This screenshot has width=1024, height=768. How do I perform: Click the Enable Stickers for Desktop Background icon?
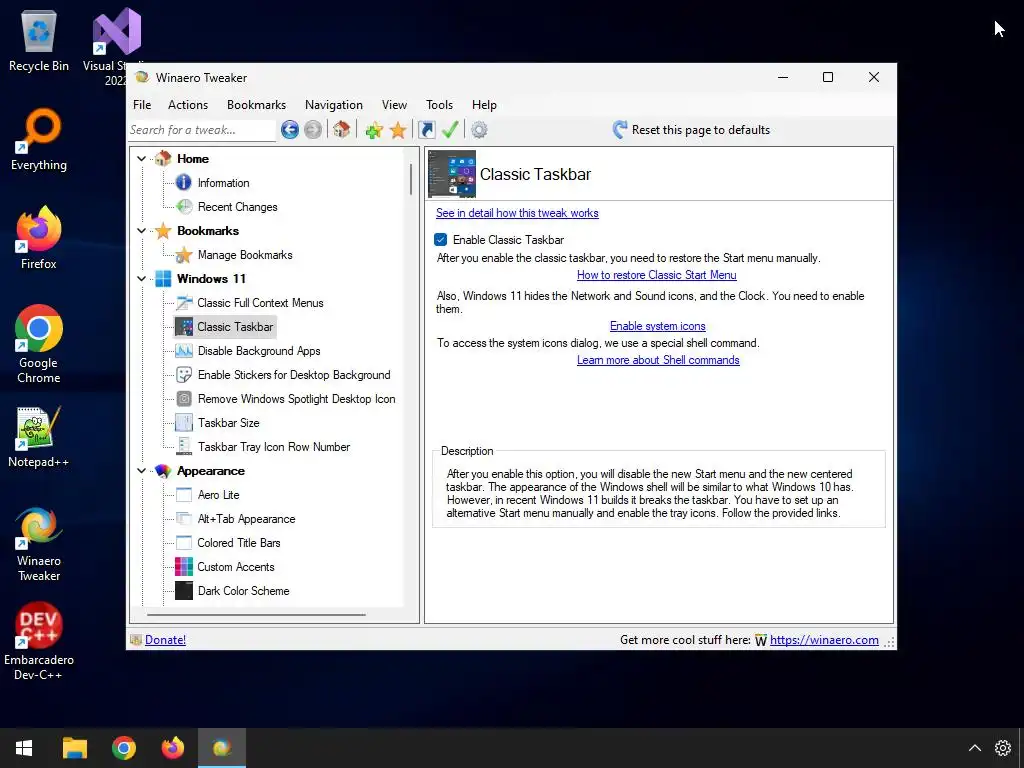click(184, 375)
